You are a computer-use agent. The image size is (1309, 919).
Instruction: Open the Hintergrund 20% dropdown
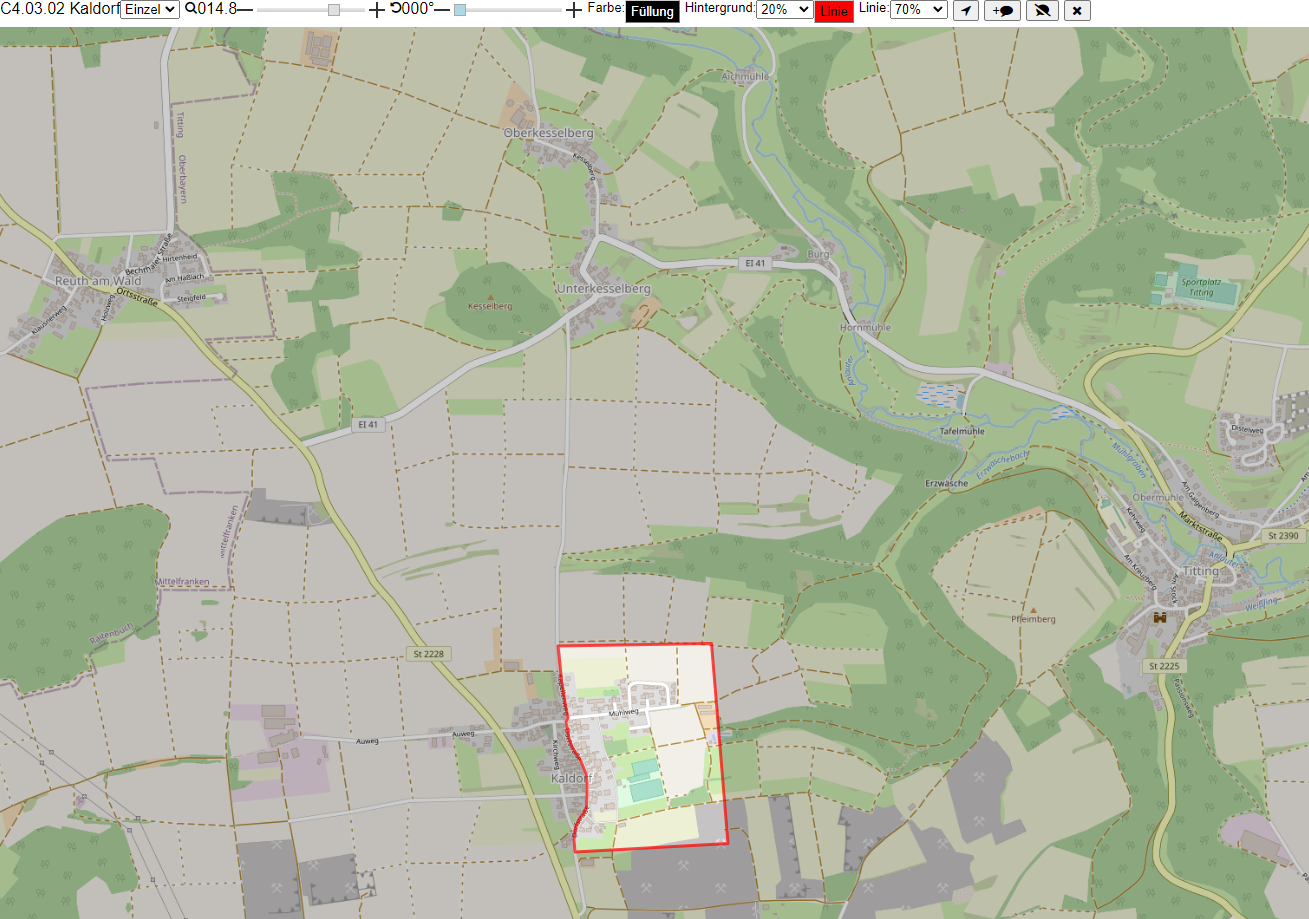tap(784, 9)
